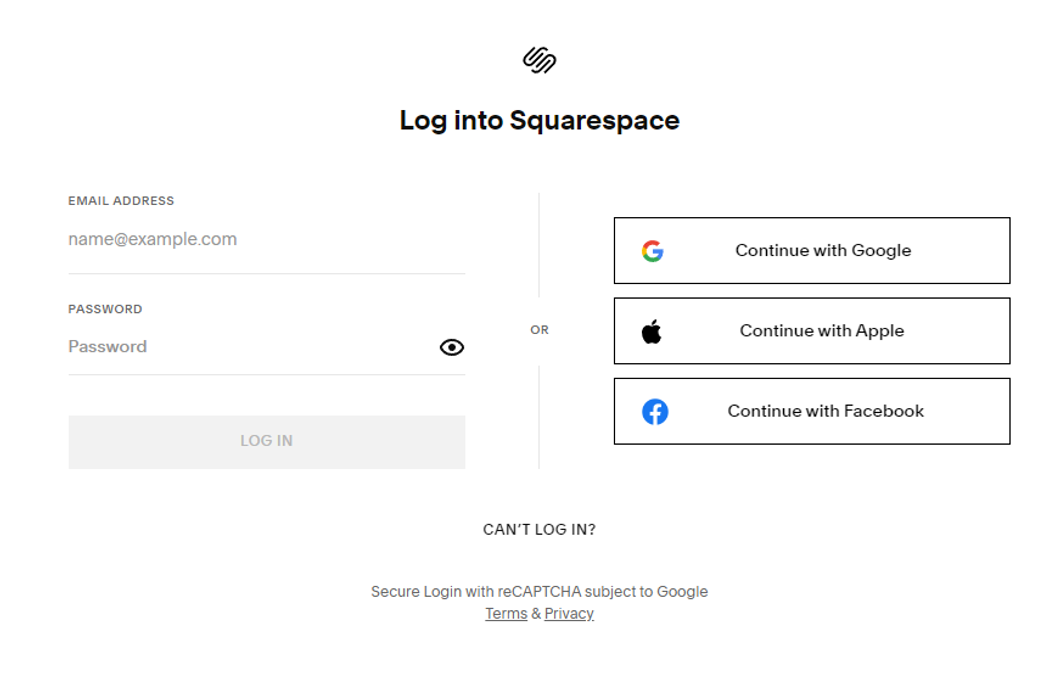This screenshot has width=1060, height=673.
Task: Choose Continue with Apple
Action: click(x=821, y=331)
